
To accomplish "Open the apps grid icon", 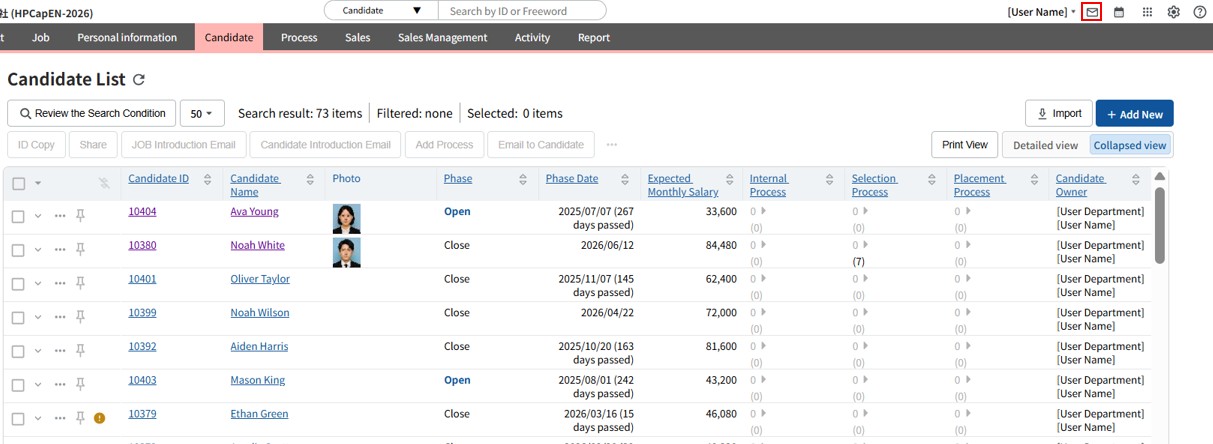I will coord(1147,12).
